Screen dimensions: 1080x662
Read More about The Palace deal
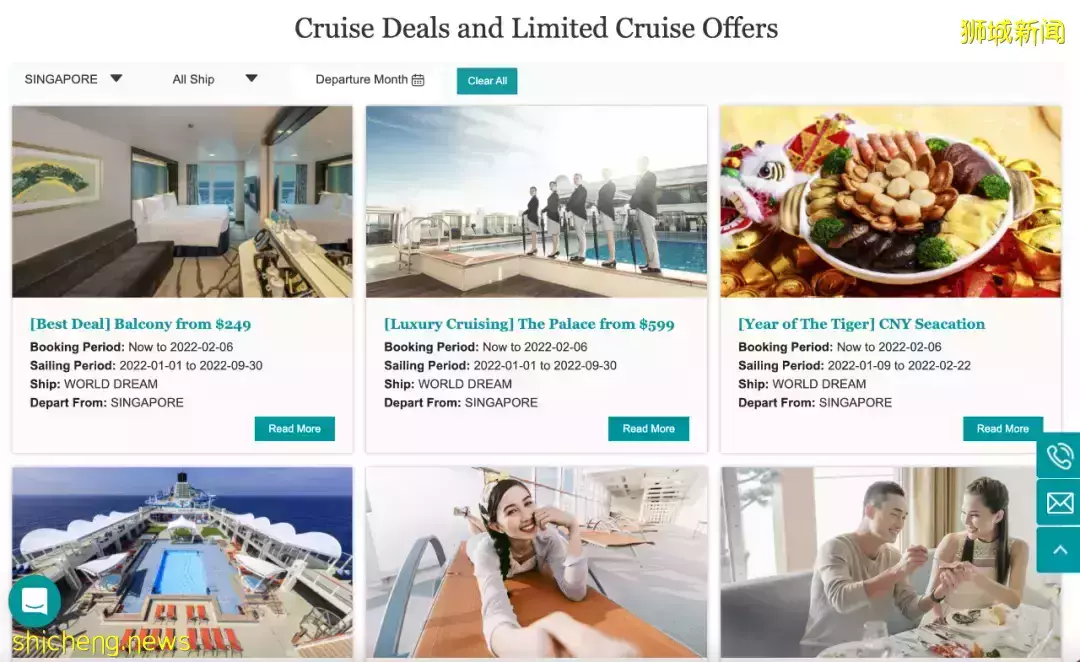[x=649, y=428]
